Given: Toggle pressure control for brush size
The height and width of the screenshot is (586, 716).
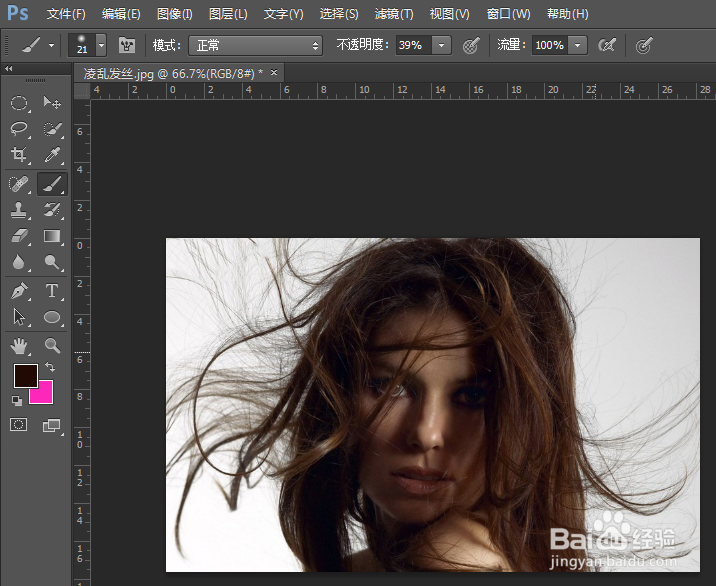Looking at the screenshot, I should click(x=644, y=45).
